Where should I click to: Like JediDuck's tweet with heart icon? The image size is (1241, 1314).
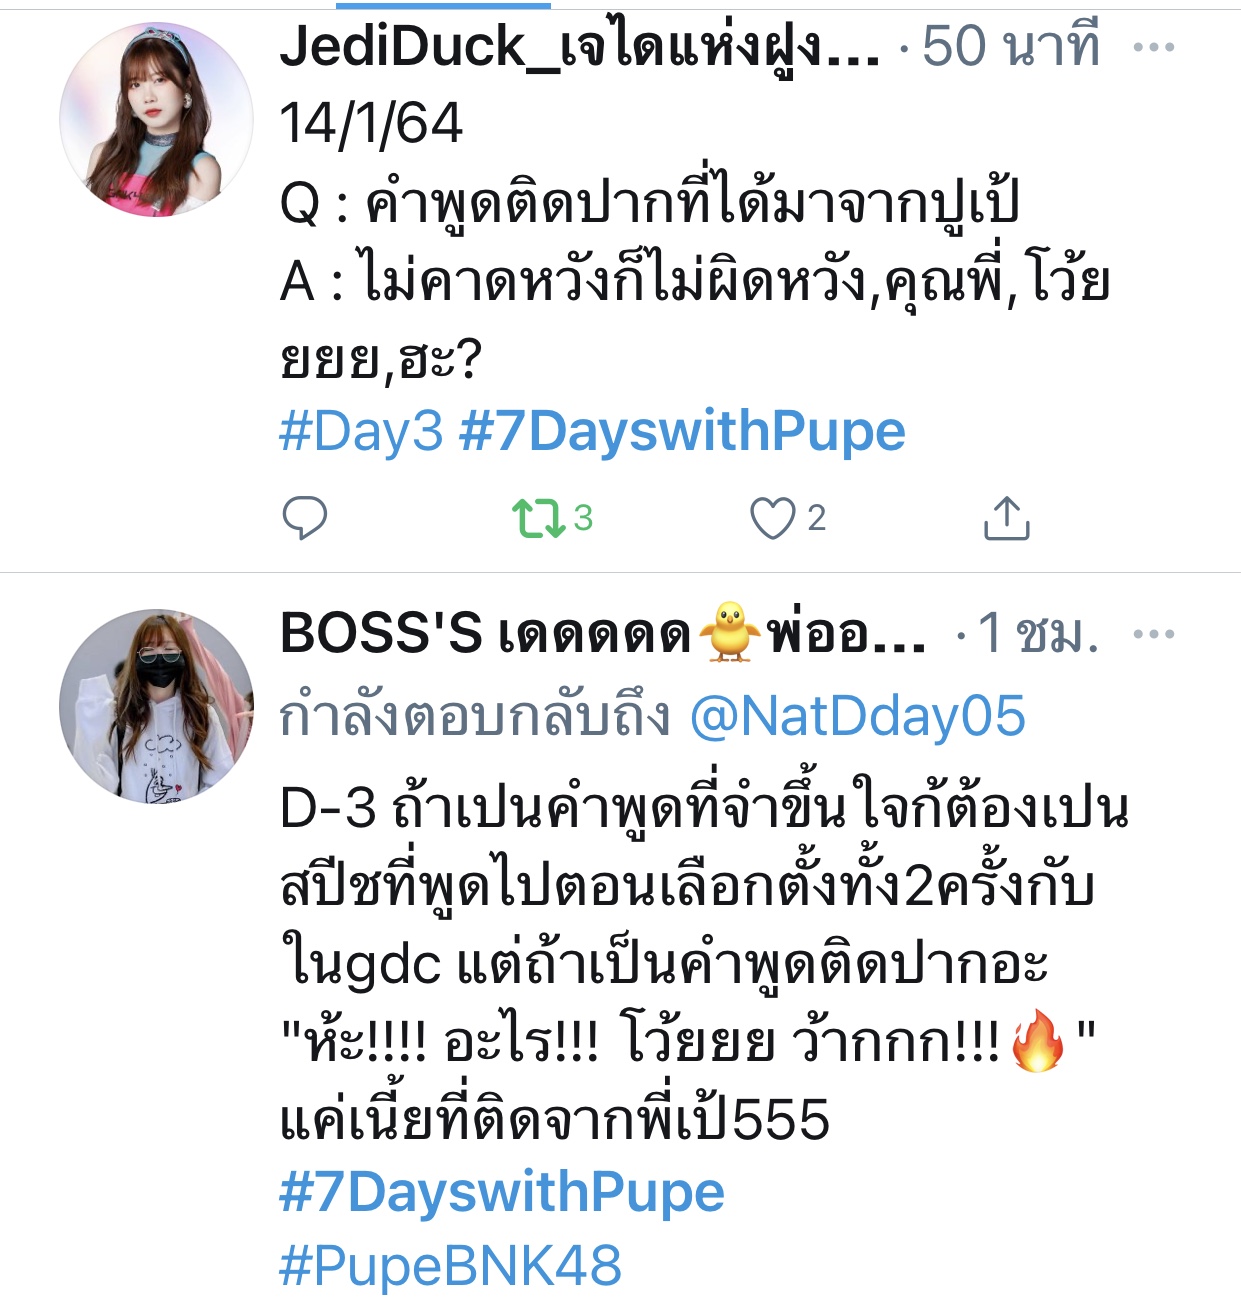[772, 518]
